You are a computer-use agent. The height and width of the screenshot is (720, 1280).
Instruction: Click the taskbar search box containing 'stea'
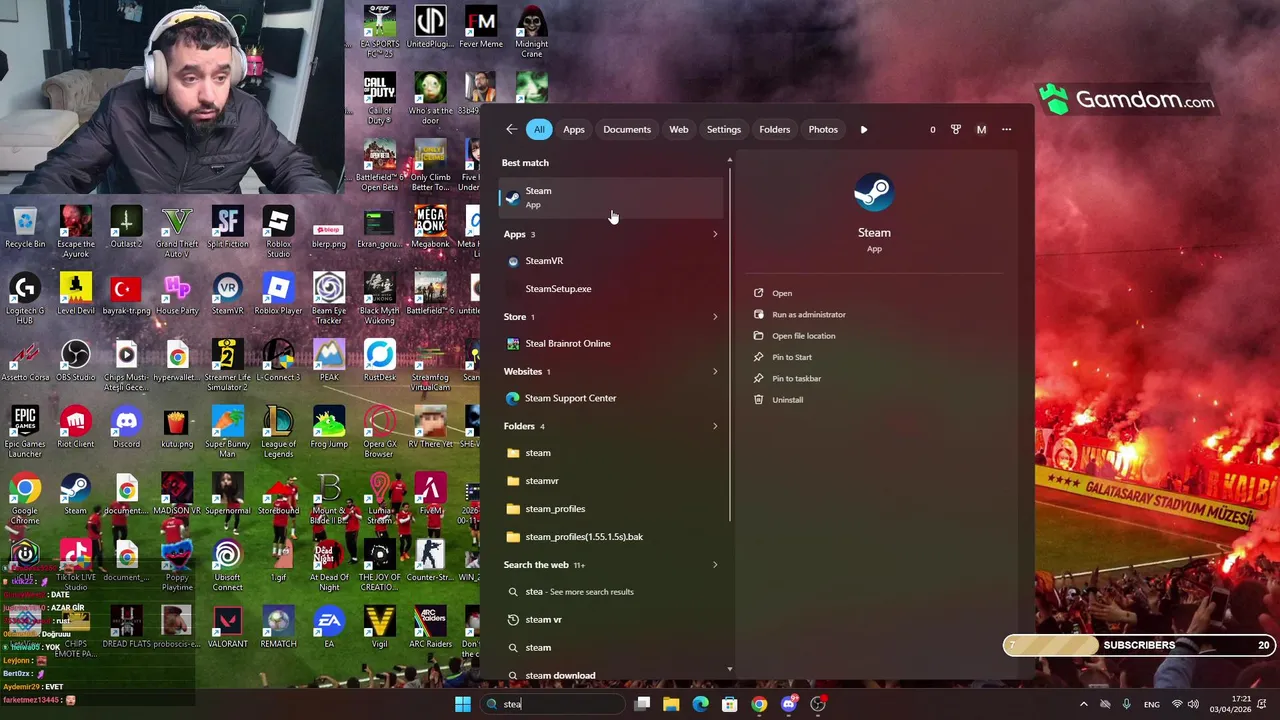[x=553, y=704]
